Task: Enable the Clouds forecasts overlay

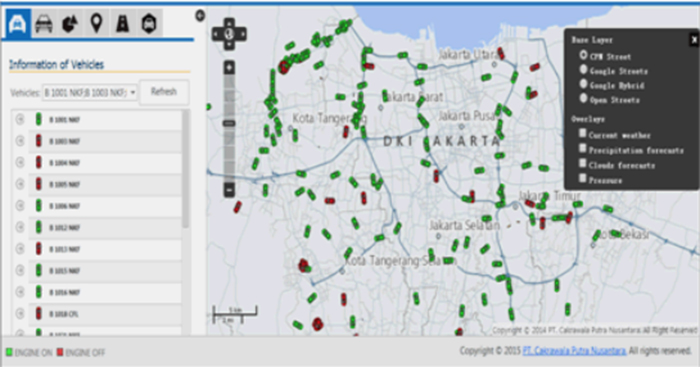Action: [583, 163]
